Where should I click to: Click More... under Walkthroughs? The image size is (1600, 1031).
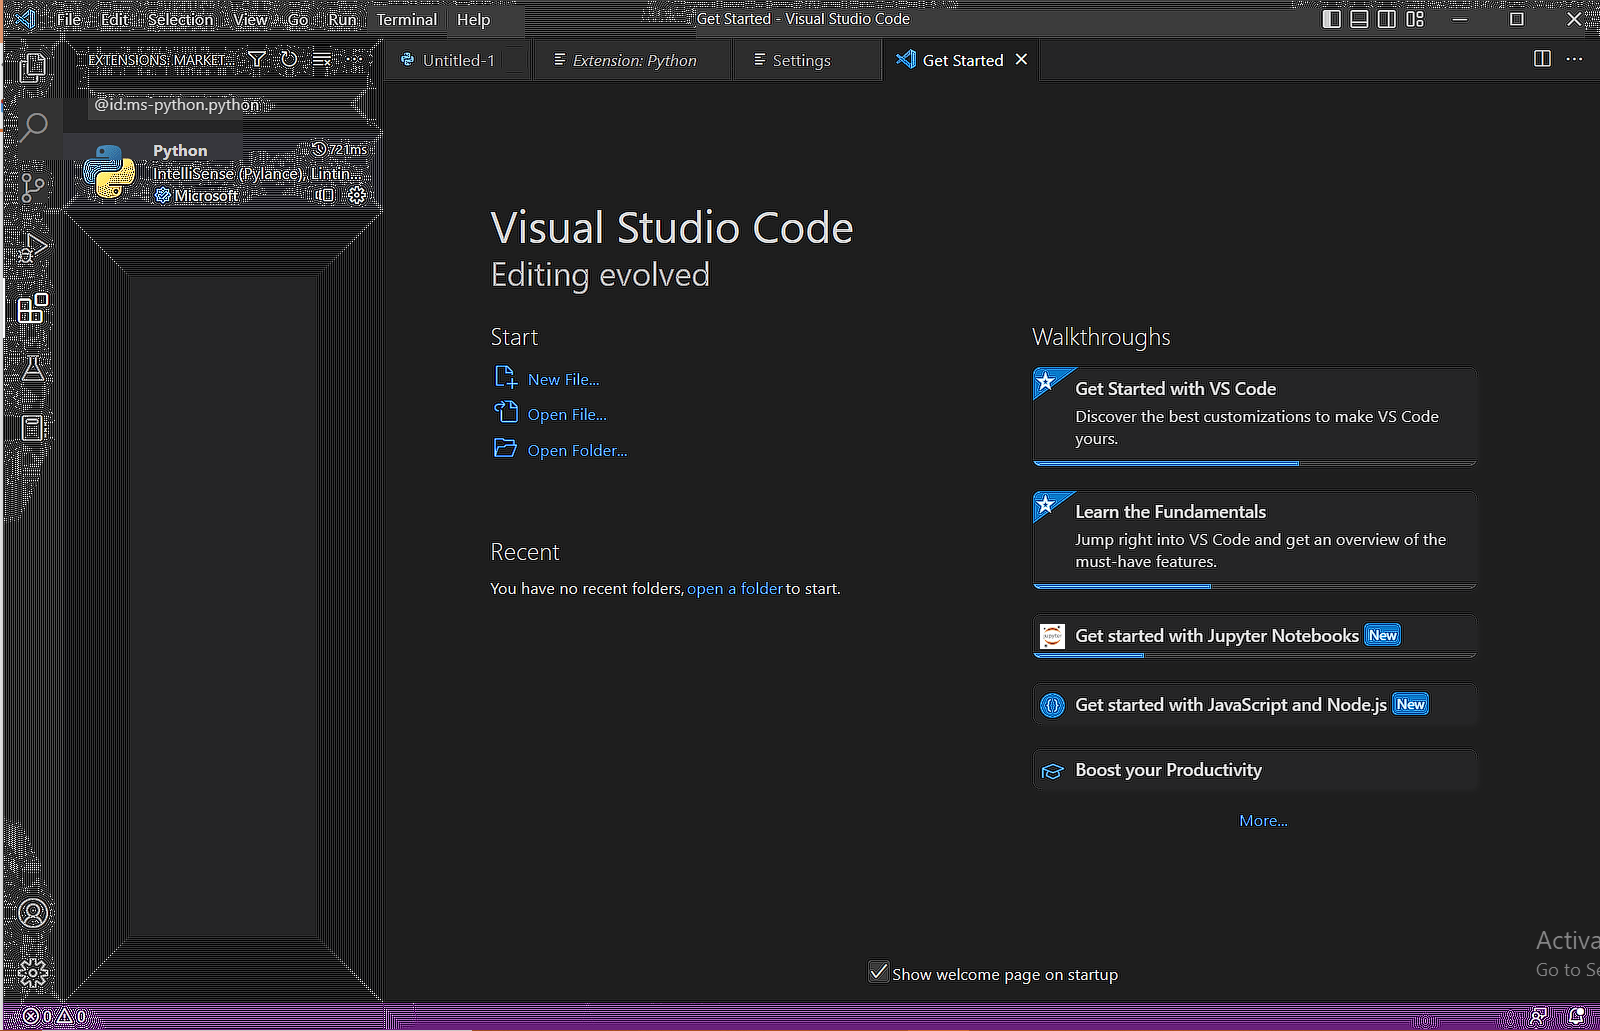[1263, 820]
